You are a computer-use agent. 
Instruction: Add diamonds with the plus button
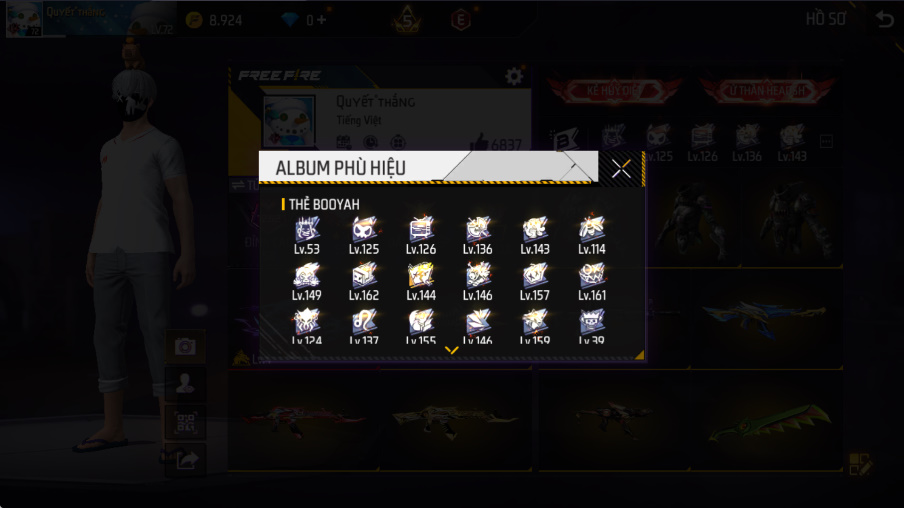point(321,20)
